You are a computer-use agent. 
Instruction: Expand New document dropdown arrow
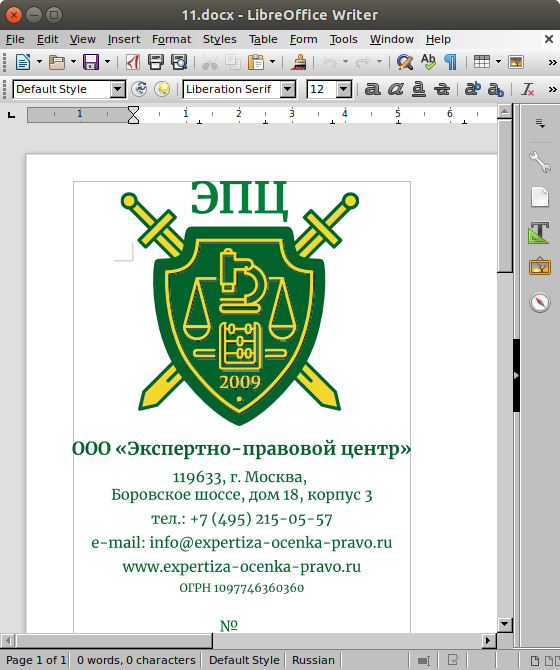[x=39, y=62]
